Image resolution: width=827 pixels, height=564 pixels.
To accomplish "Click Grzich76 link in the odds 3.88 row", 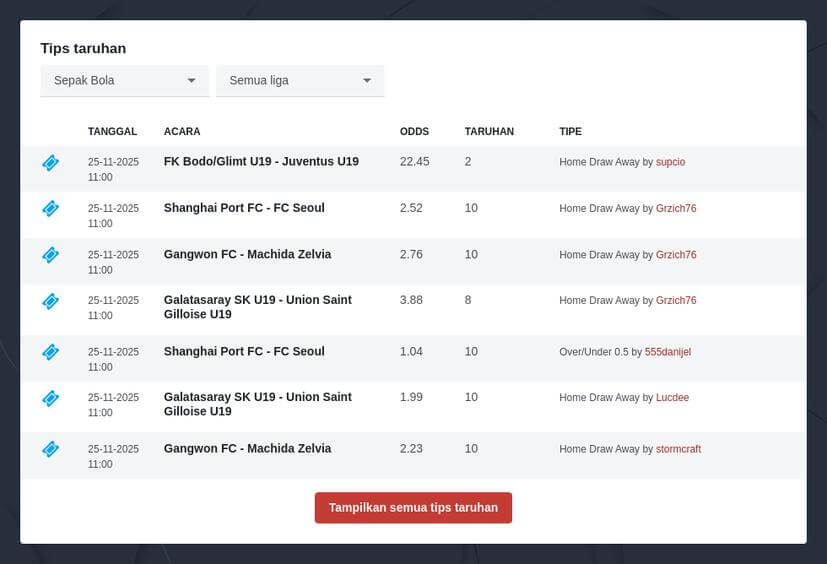I will tap(676, 301).
